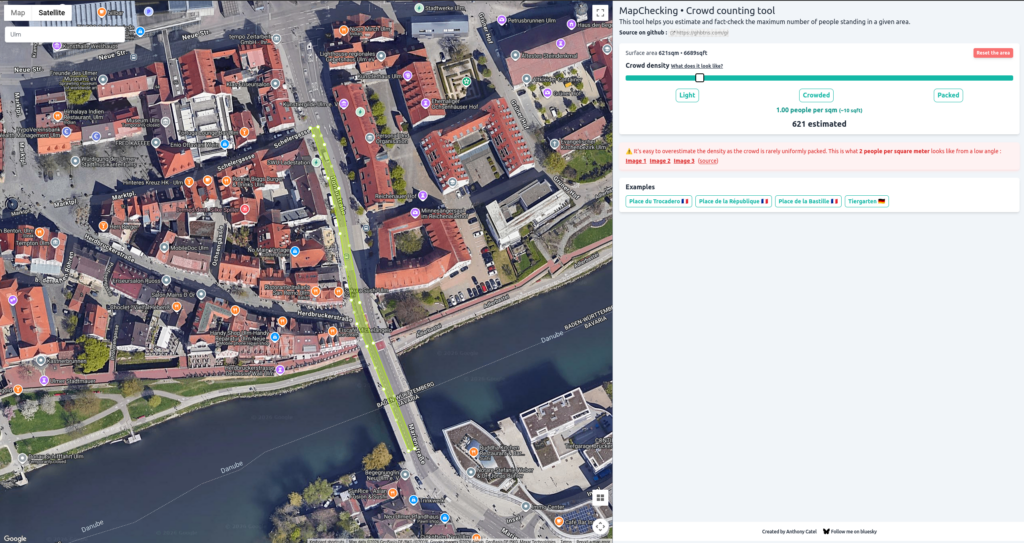Screen dimensions: 1024x543
Task: Load the Place du Trocadero example
Action: (x=658, y=202)
